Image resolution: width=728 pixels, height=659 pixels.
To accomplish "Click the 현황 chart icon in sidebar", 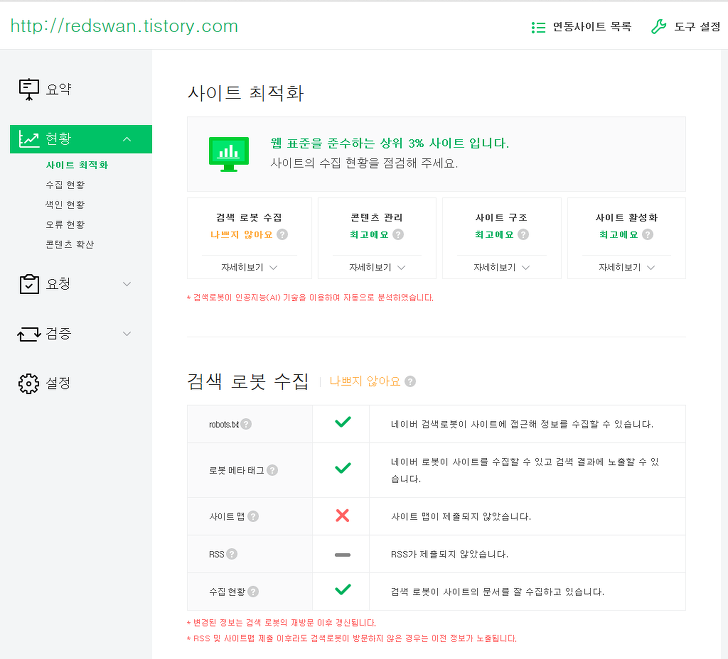I will [x=29, y=139].
